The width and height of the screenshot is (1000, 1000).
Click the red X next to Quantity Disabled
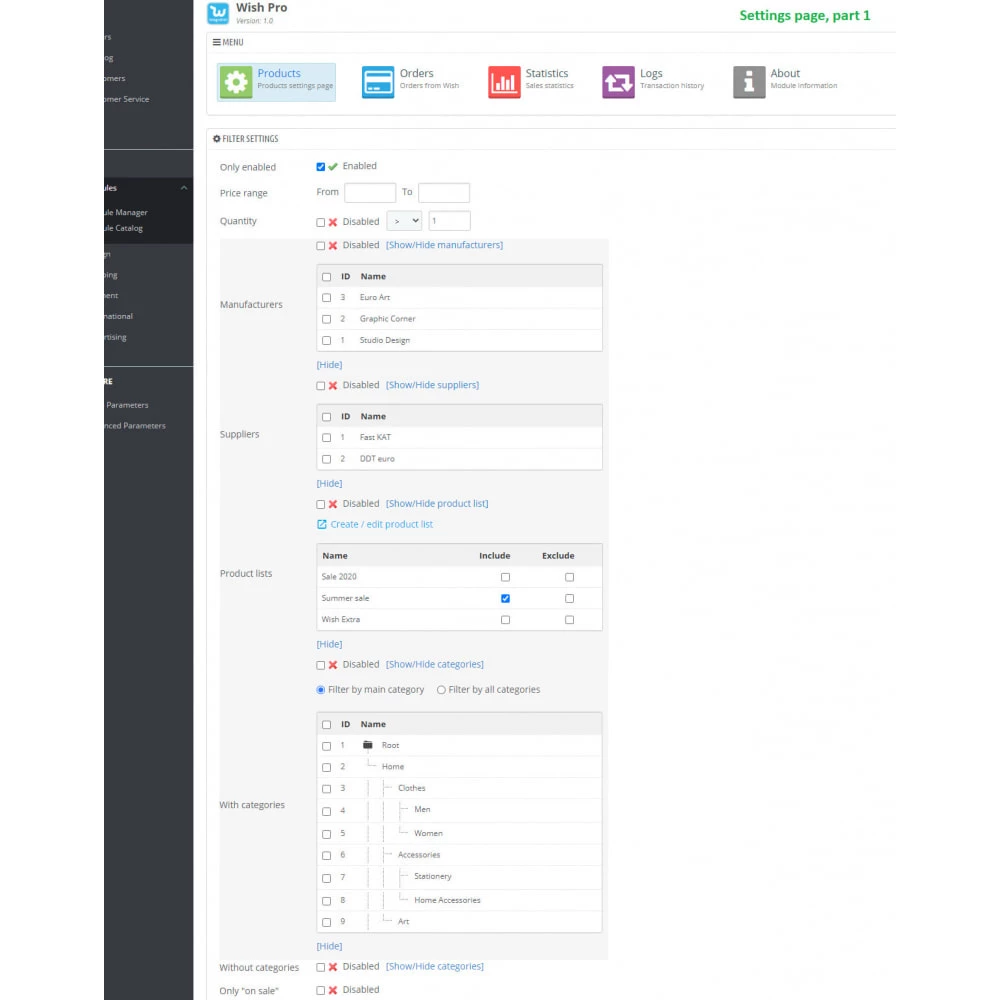click(x=333, y=222)
